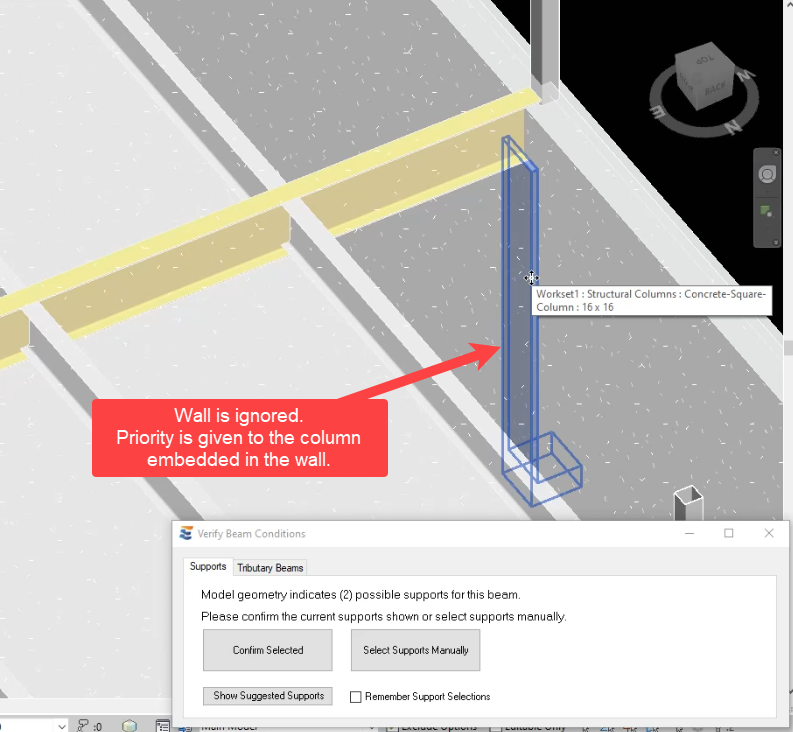Click the zoom tool in navigation bar
The height and width of the screenshot is (732, 793).
click(x=767, y=211)
